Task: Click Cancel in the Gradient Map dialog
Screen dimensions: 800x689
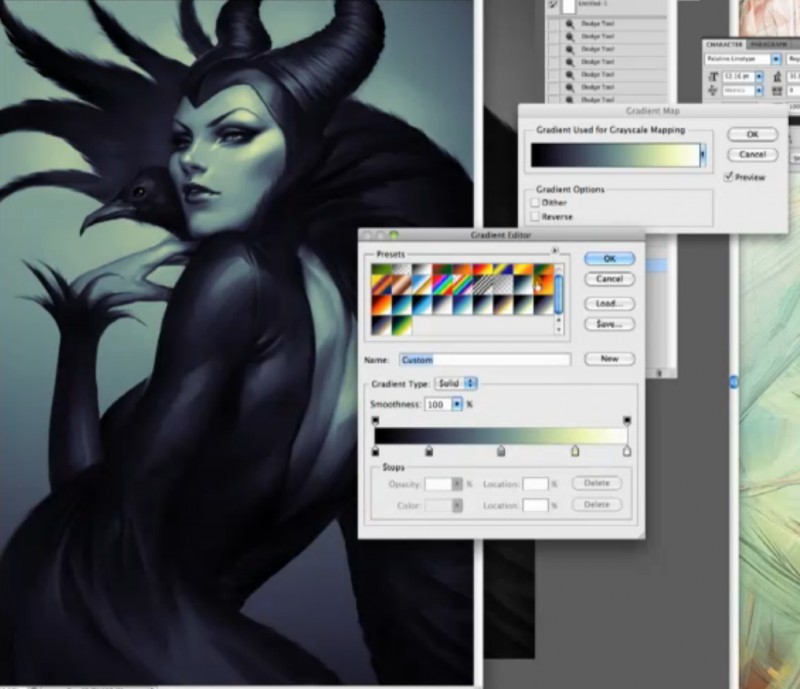Action: [753, 154]
